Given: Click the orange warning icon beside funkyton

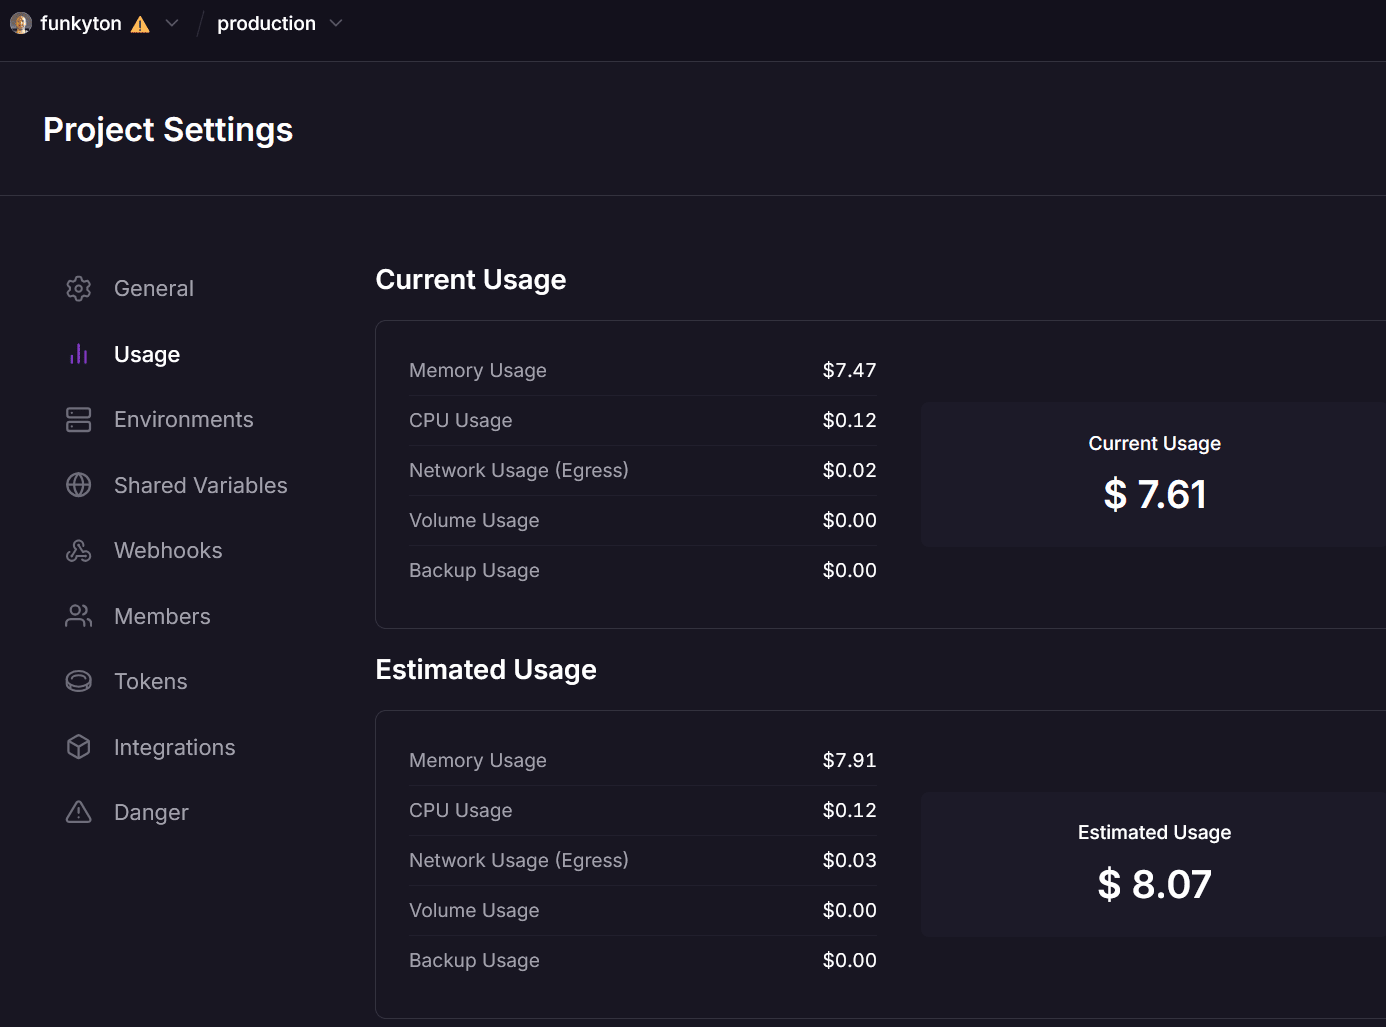Looking at the screenshot, I should [x=140, y=24].
